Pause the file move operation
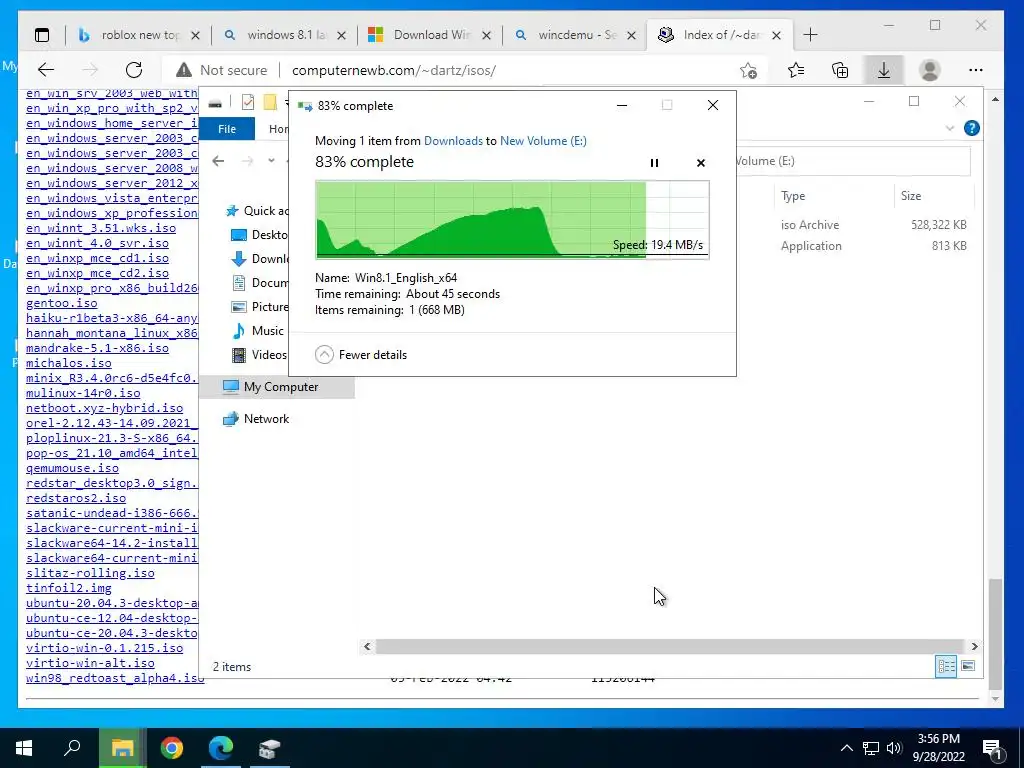This screenshot has height=768, width=1024. 654,163
